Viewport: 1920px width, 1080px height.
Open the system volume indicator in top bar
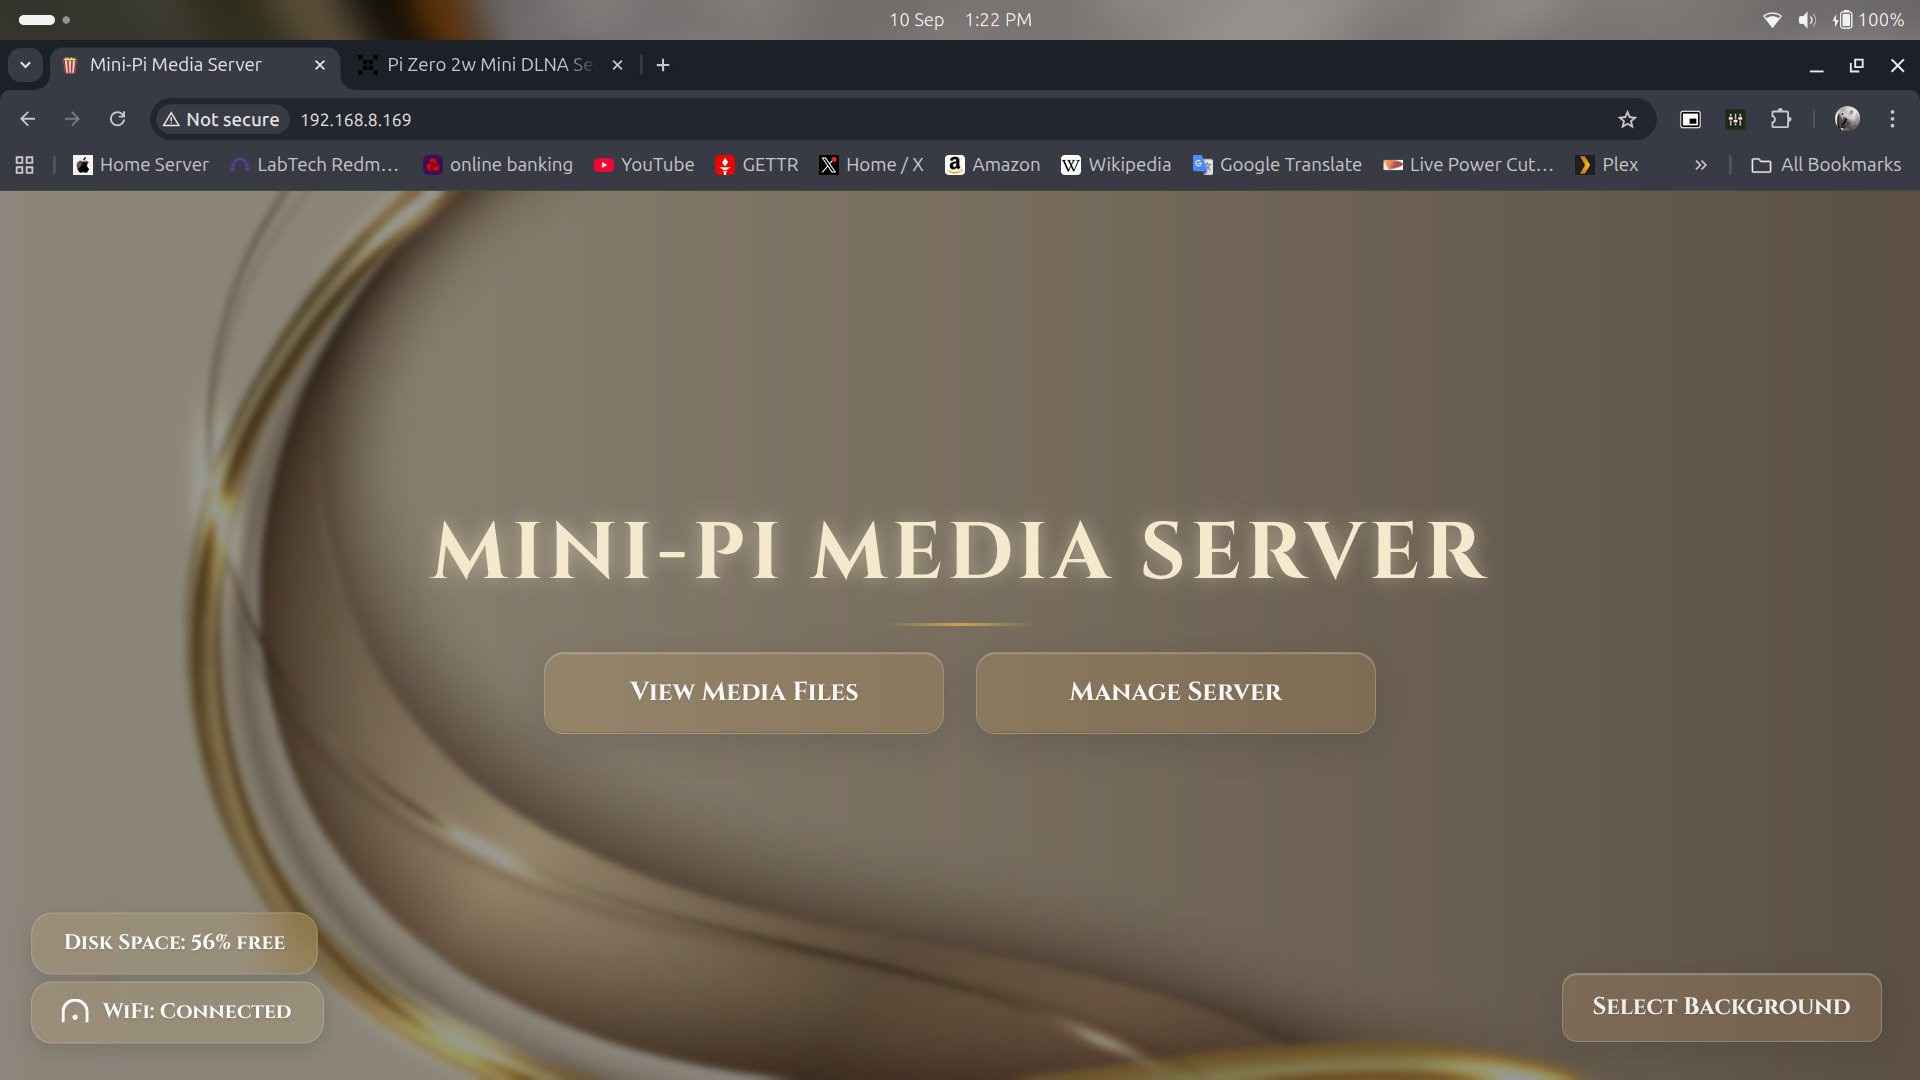[1806, 20]
